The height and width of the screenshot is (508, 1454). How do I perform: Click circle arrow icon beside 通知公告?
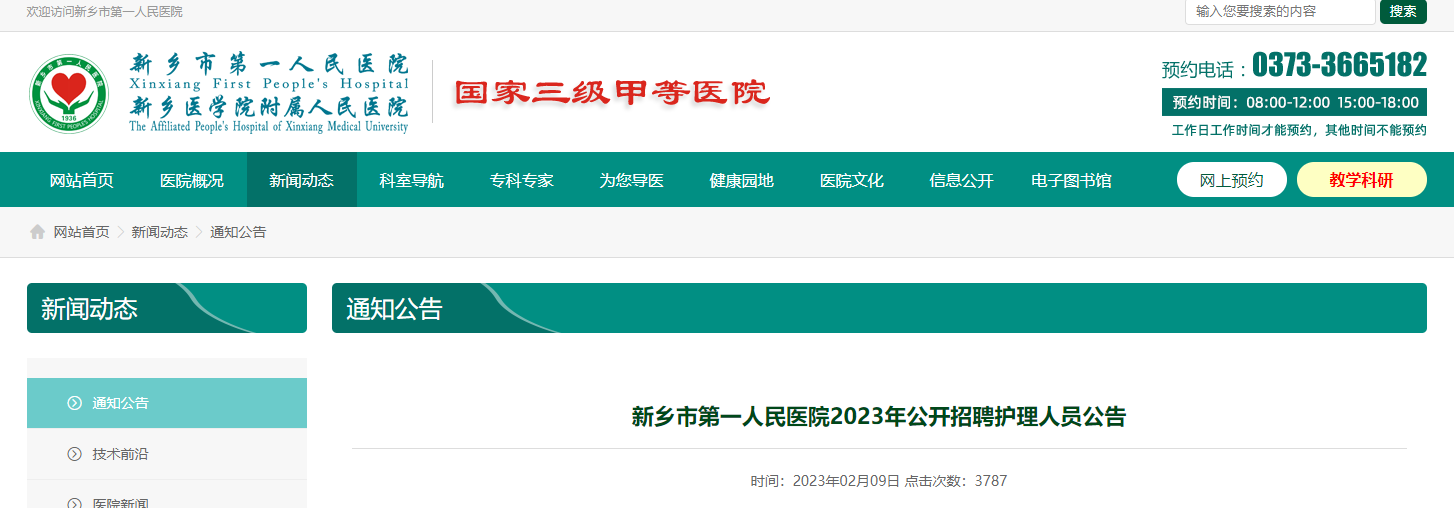click(x=74, y=403)
